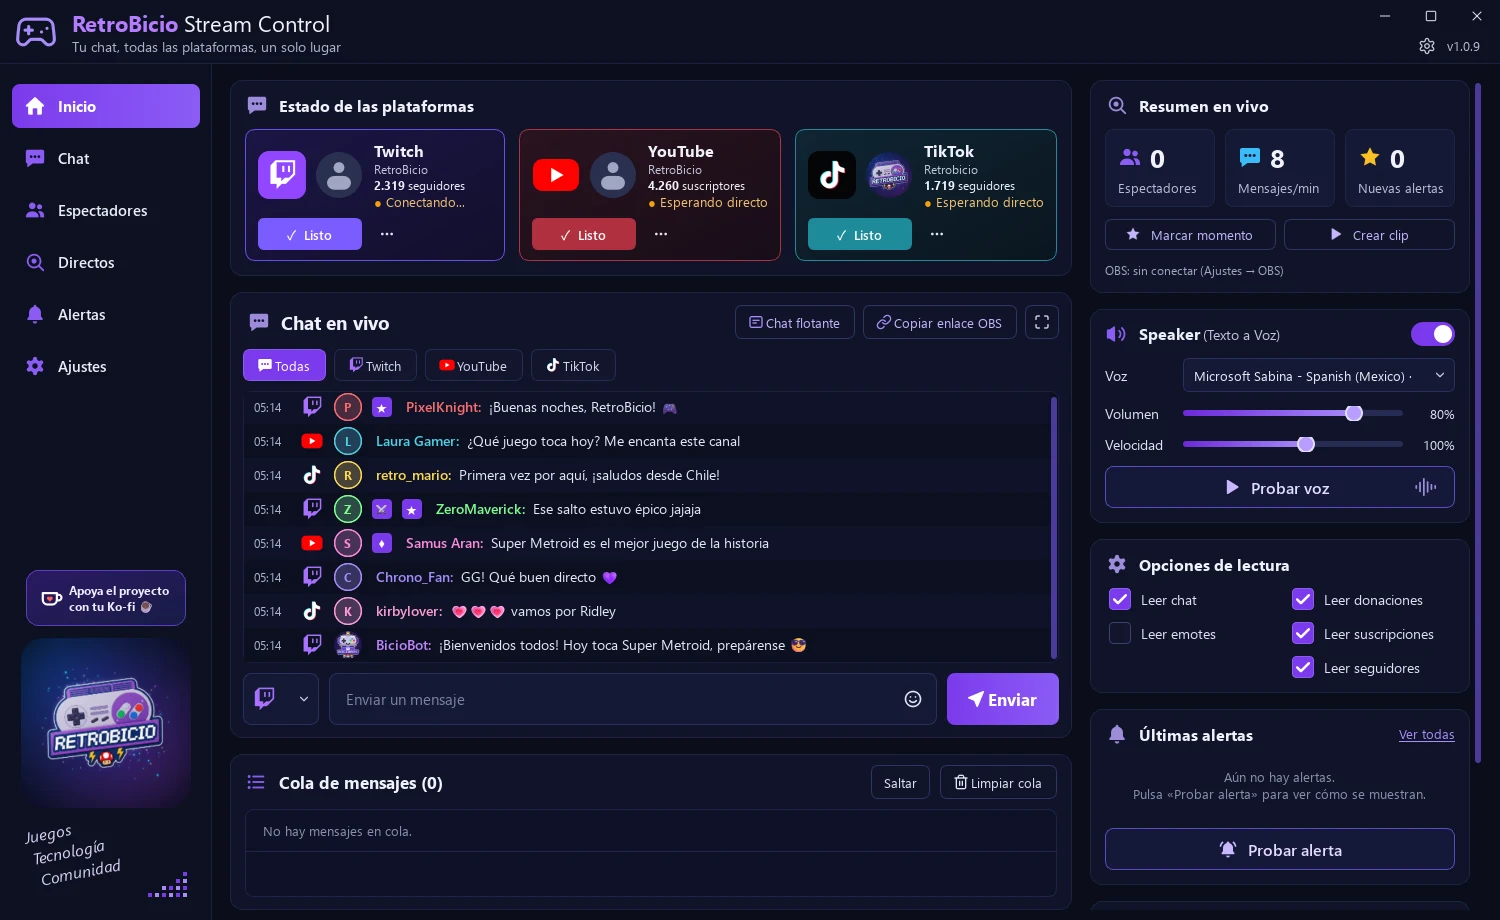Filter chat to Twitch tab

pyautogui.click(x=375, y=366)
